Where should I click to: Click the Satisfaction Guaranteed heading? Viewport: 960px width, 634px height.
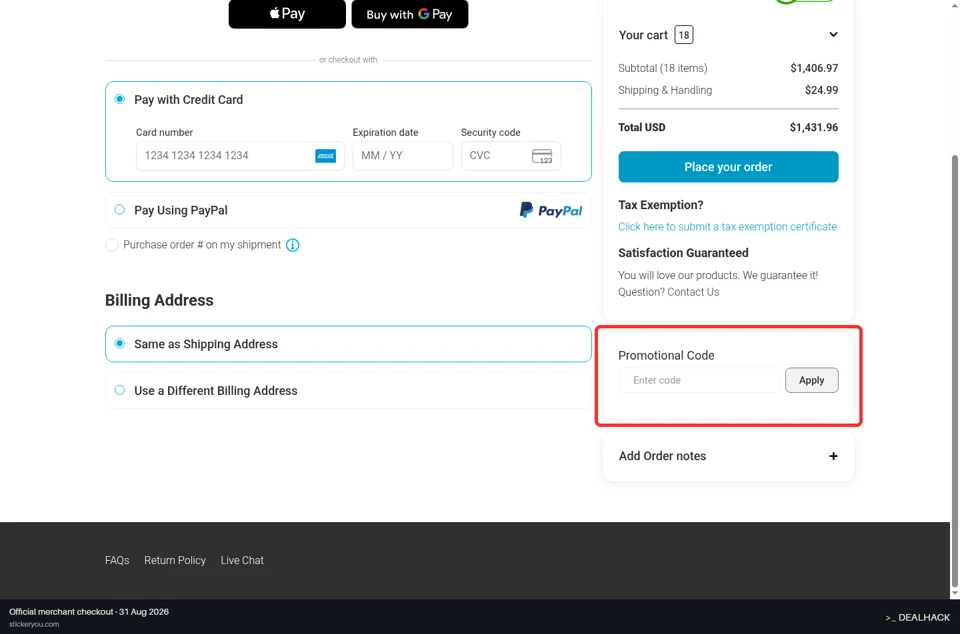coord(683,253)
